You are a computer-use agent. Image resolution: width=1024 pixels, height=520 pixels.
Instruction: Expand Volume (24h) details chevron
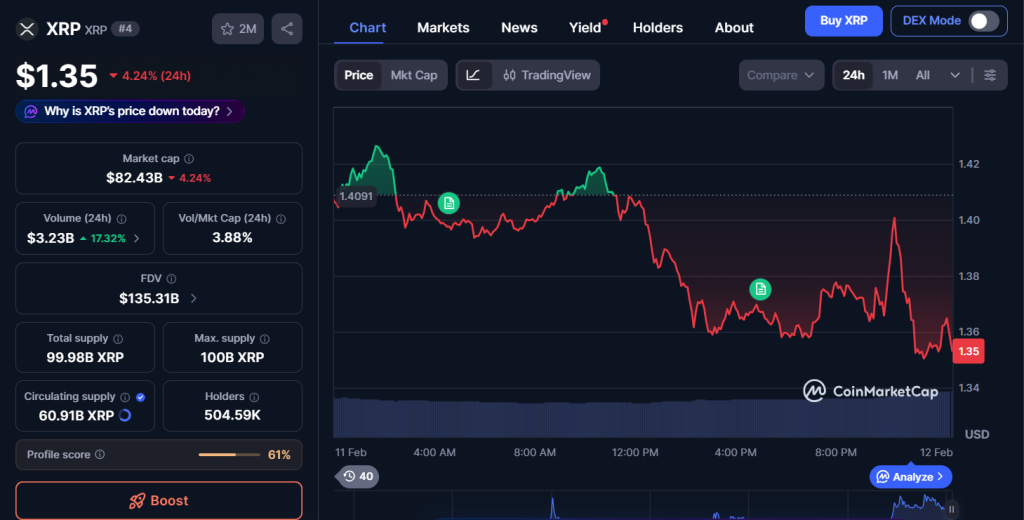coord(137,238)
